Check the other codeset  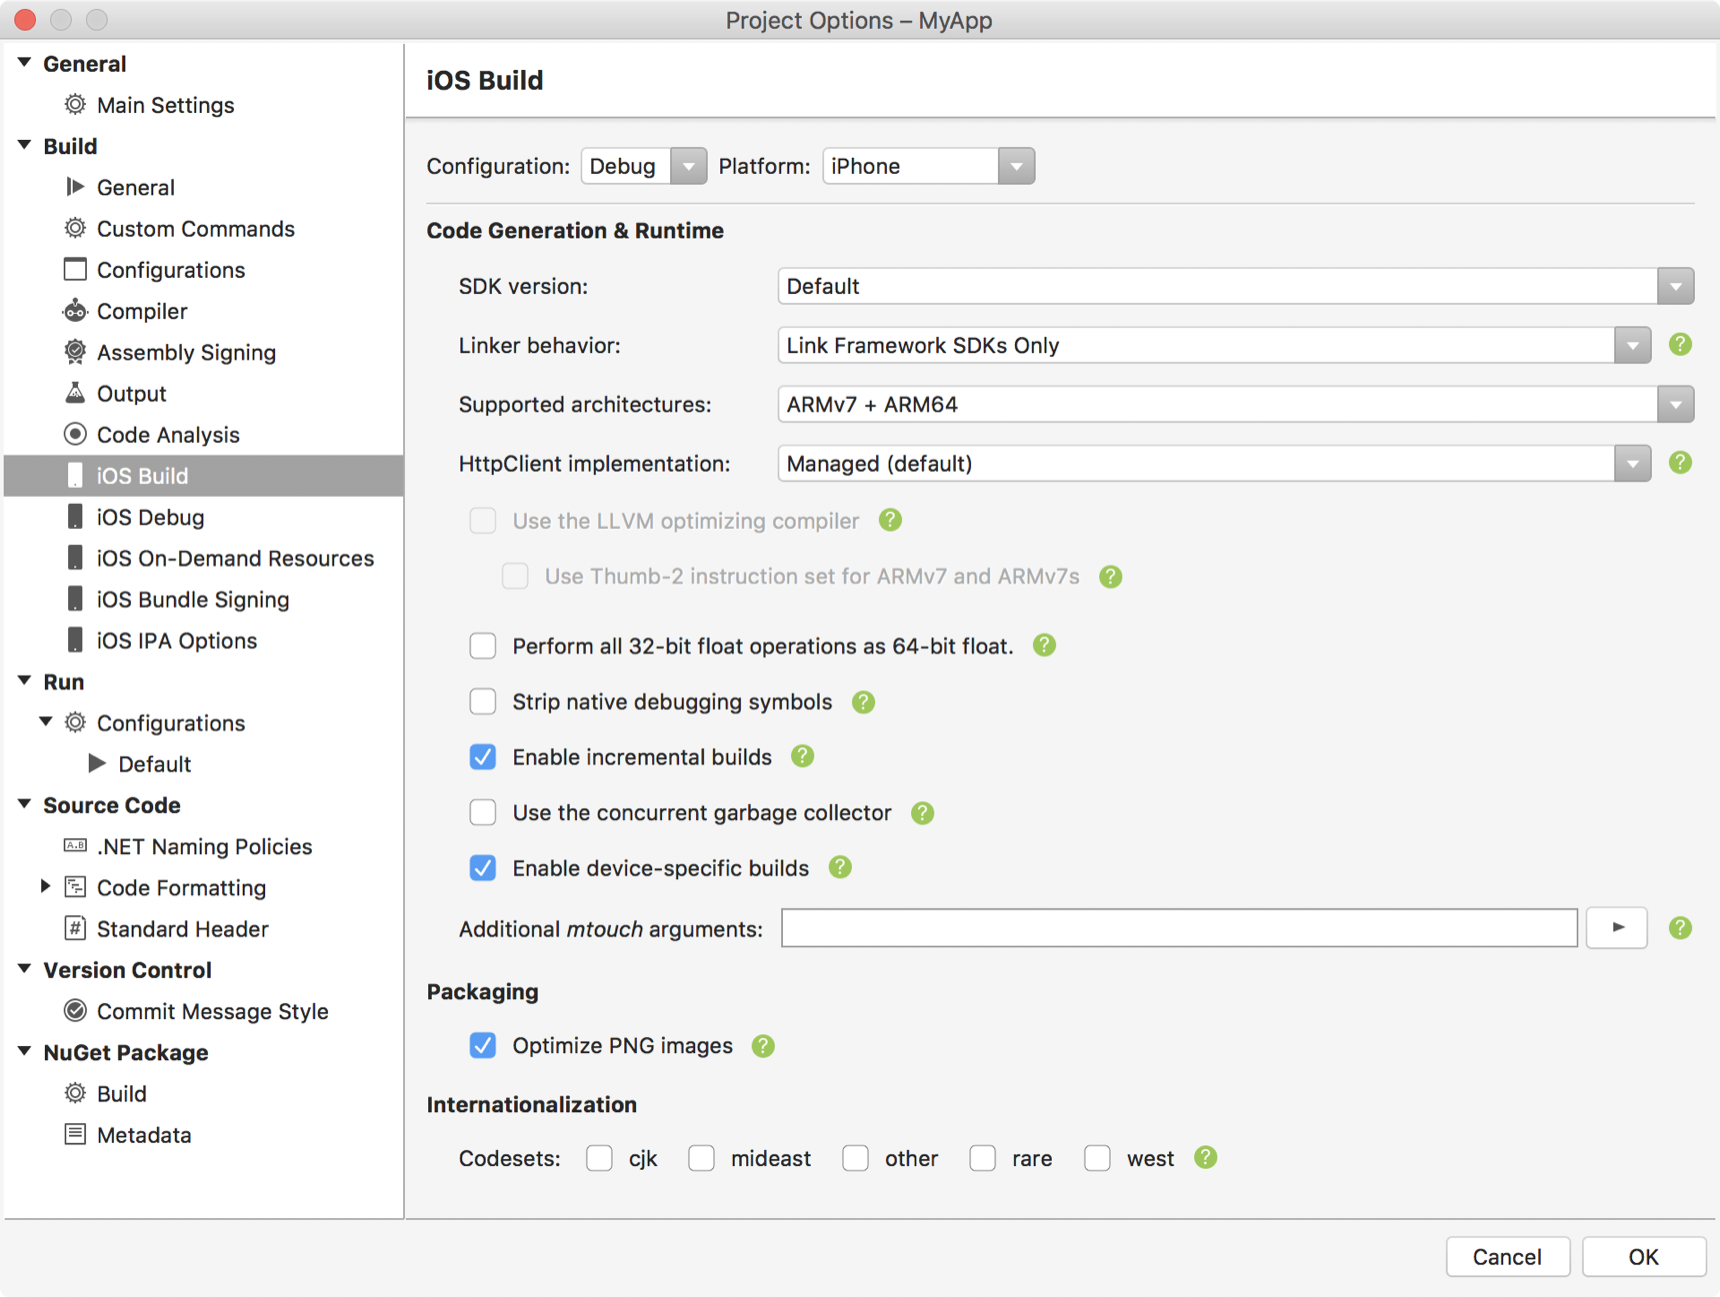click(x=855, y=1158)
